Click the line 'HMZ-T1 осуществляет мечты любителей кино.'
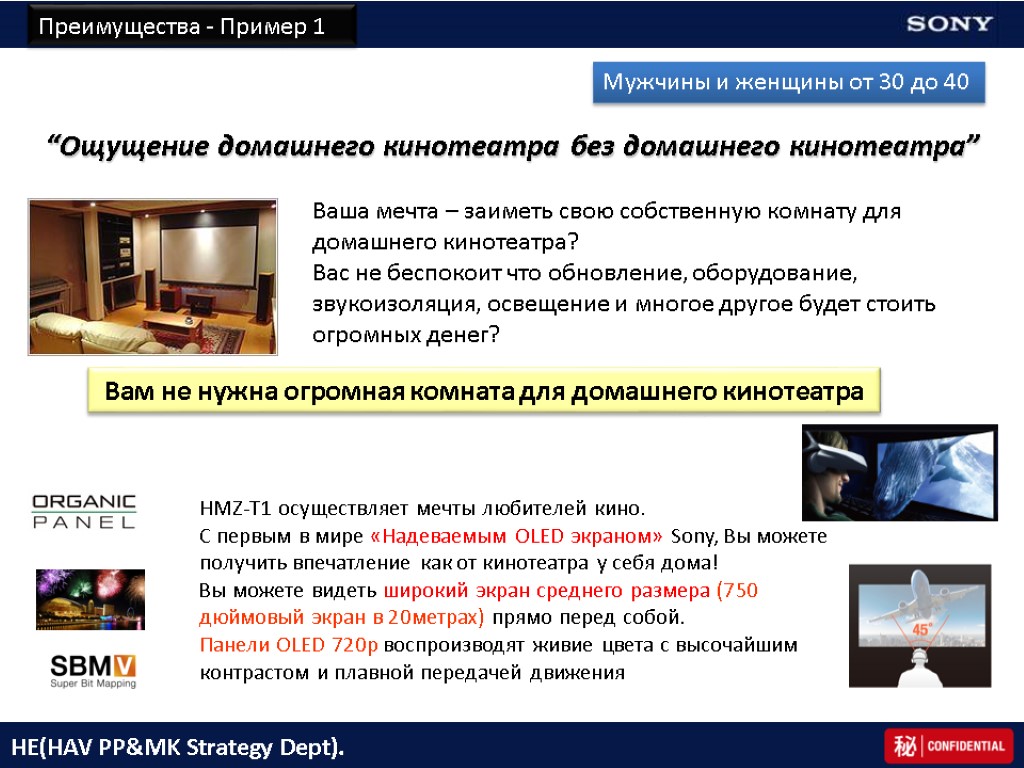 coord(422,508)
